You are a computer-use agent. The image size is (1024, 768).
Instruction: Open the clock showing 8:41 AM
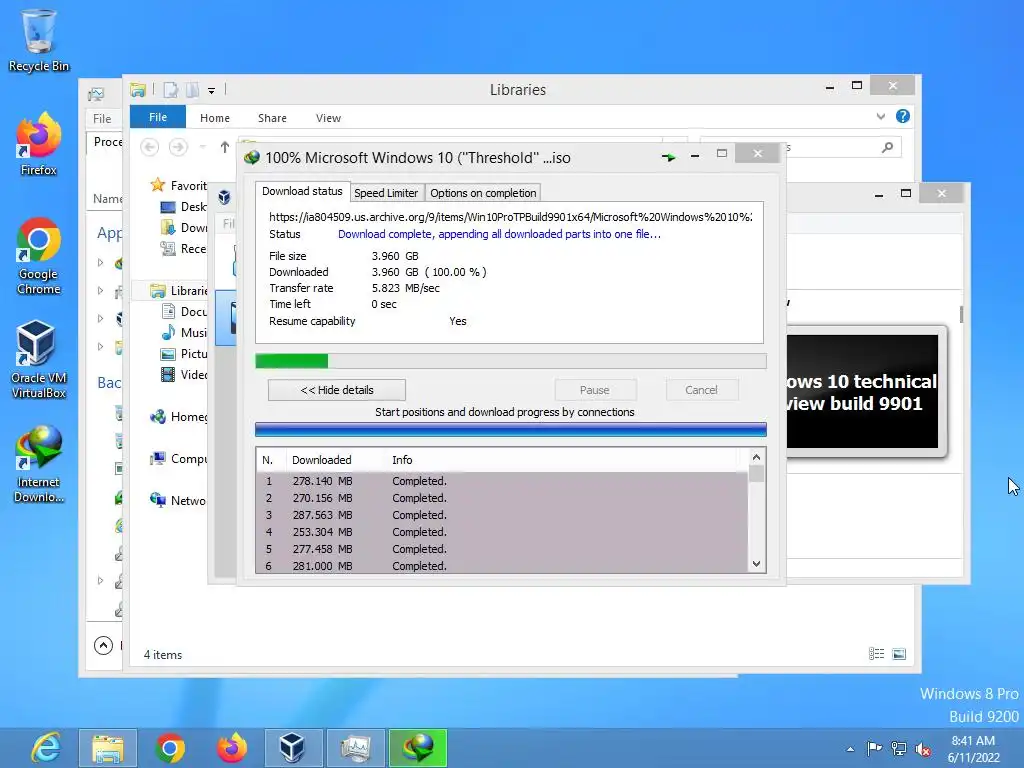973,749
